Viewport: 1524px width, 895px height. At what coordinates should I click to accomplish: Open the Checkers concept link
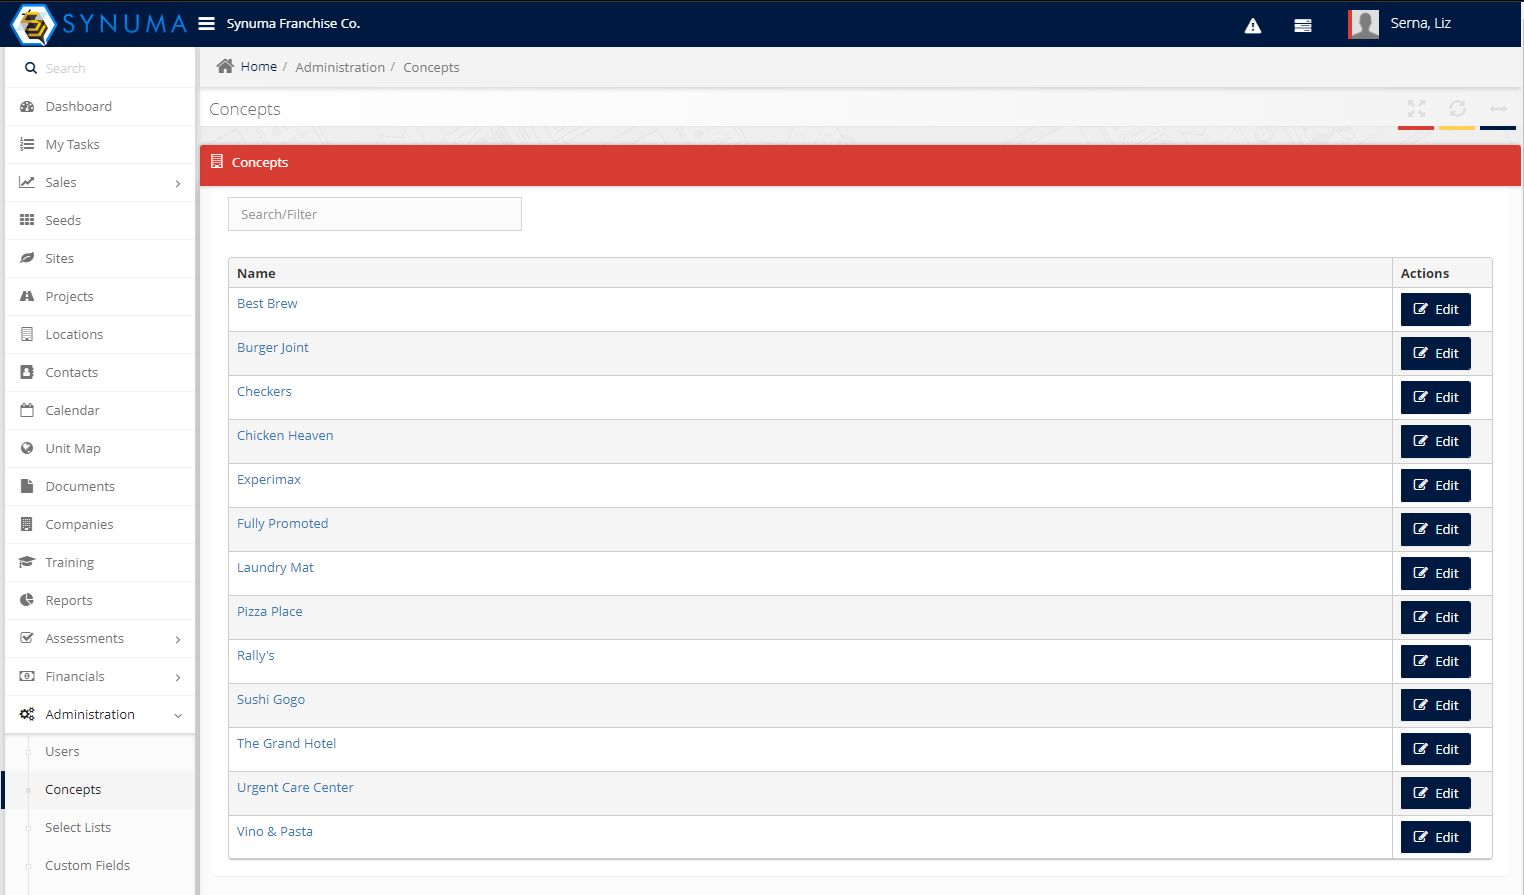click(264, 391)
